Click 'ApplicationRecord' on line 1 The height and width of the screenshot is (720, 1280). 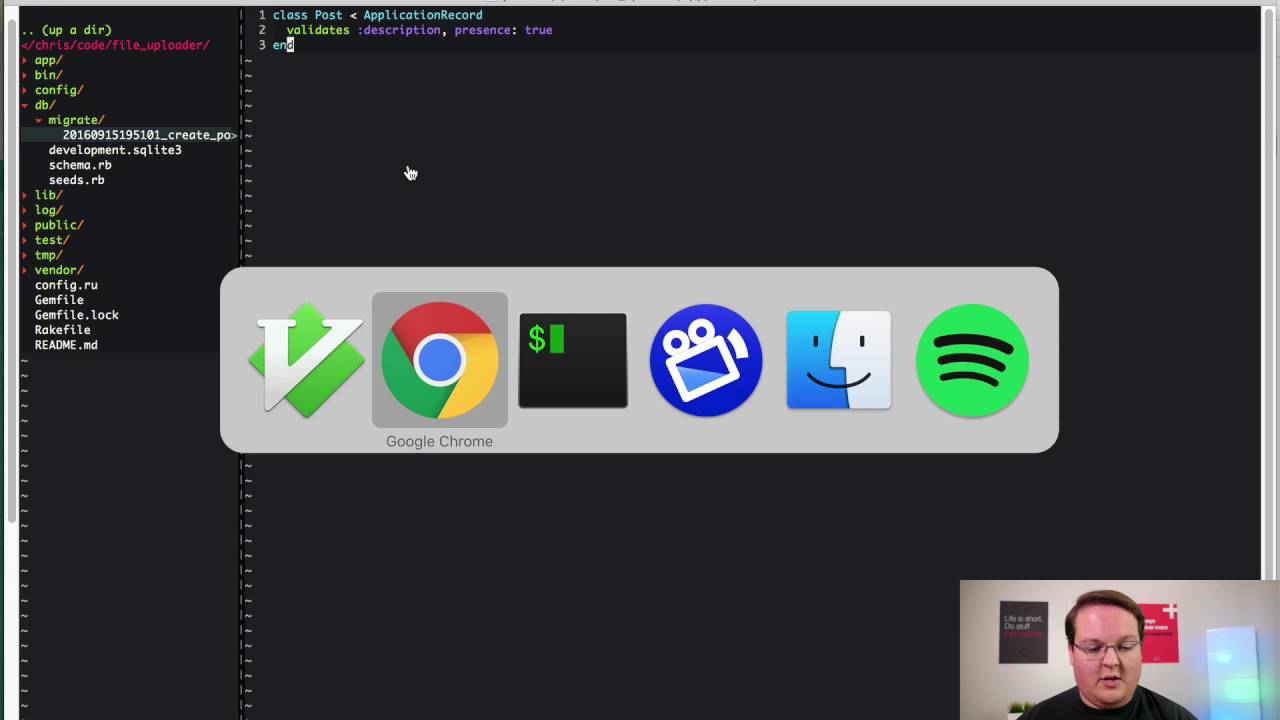[x=422, y=15]
